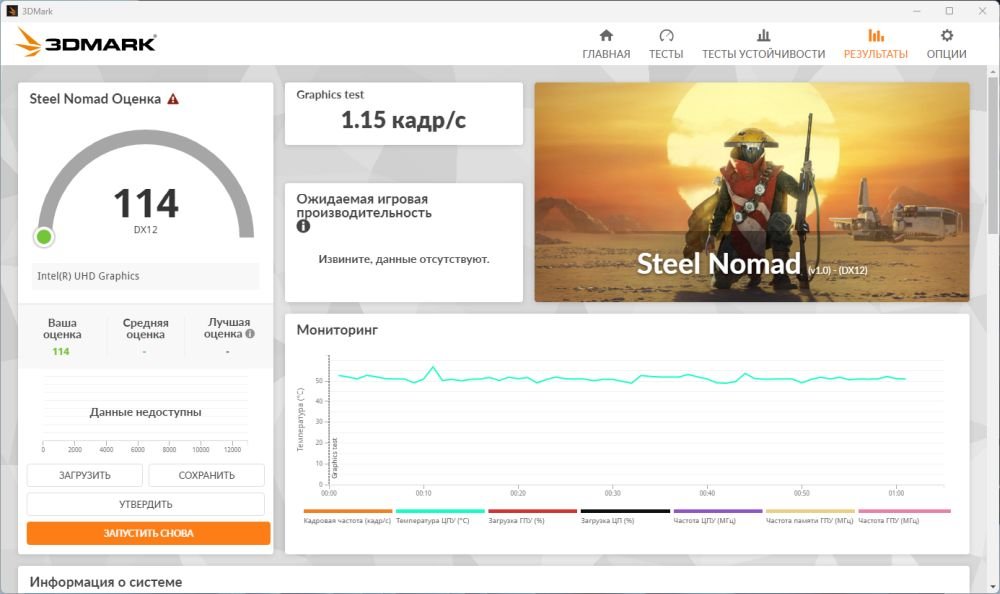Screen dimensions: 1000x594
Task: Click the green score indicator dot on gauge
Action: [x=44, y=237]
